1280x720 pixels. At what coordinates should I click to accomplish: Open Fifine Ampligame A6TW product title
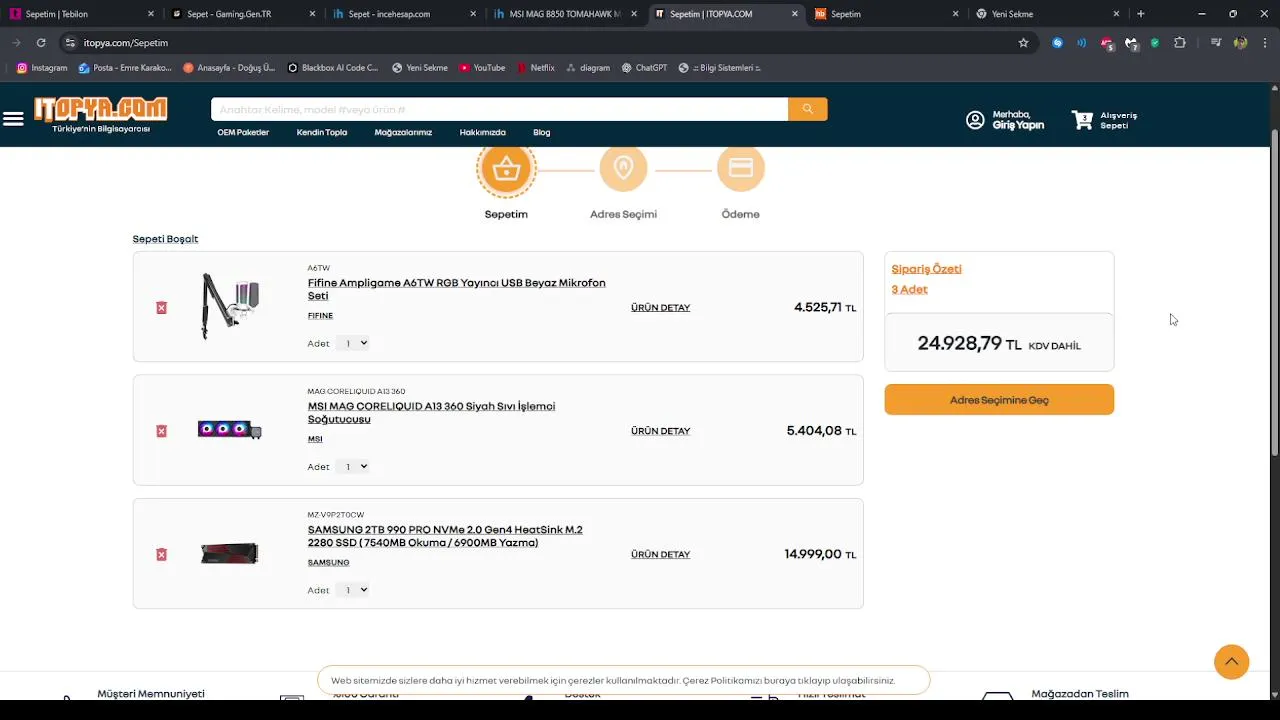456,289
